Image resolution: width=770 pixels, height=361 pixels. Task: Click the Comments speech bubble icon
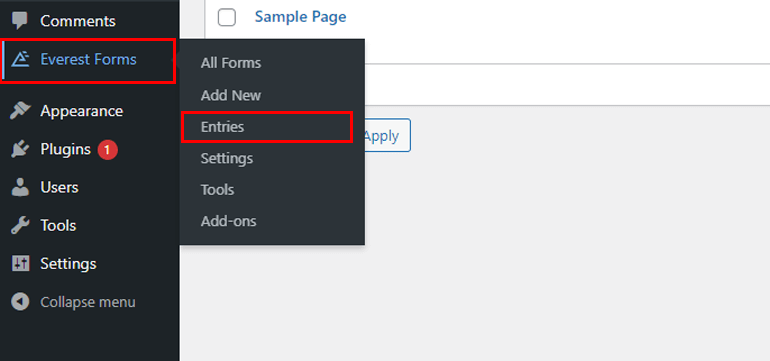[20, 21]
